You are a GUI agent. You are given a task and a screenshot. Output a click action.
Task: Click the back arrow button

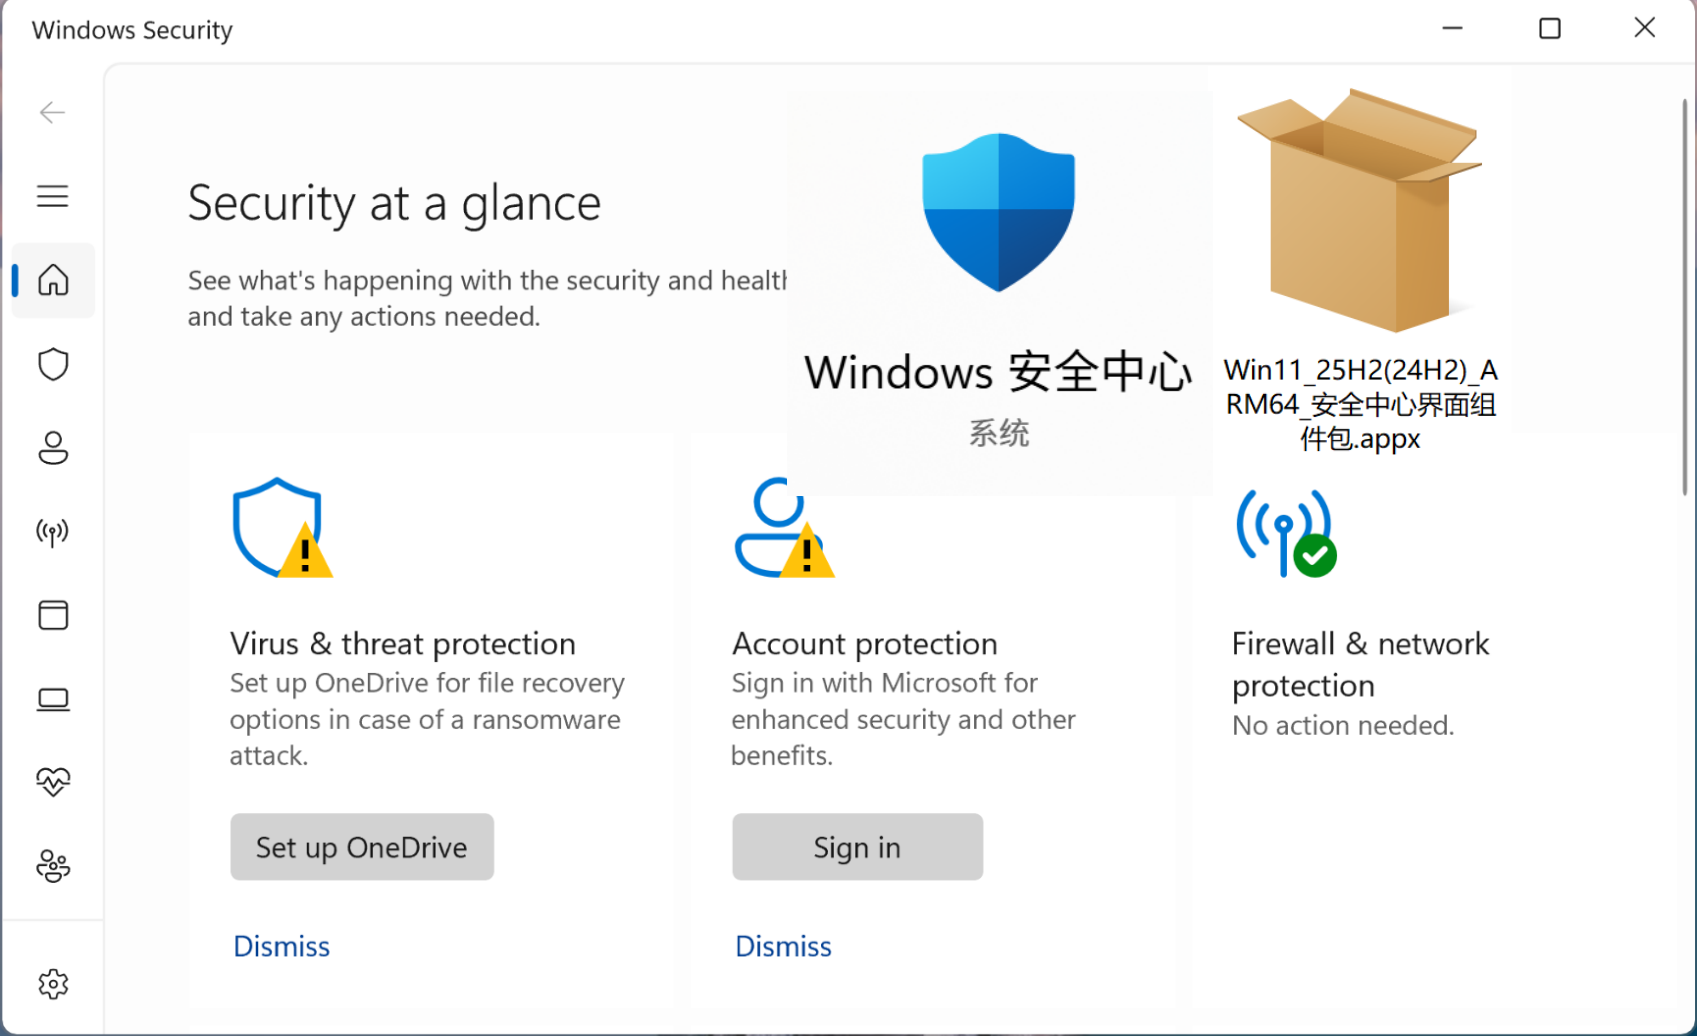(53, 112)
